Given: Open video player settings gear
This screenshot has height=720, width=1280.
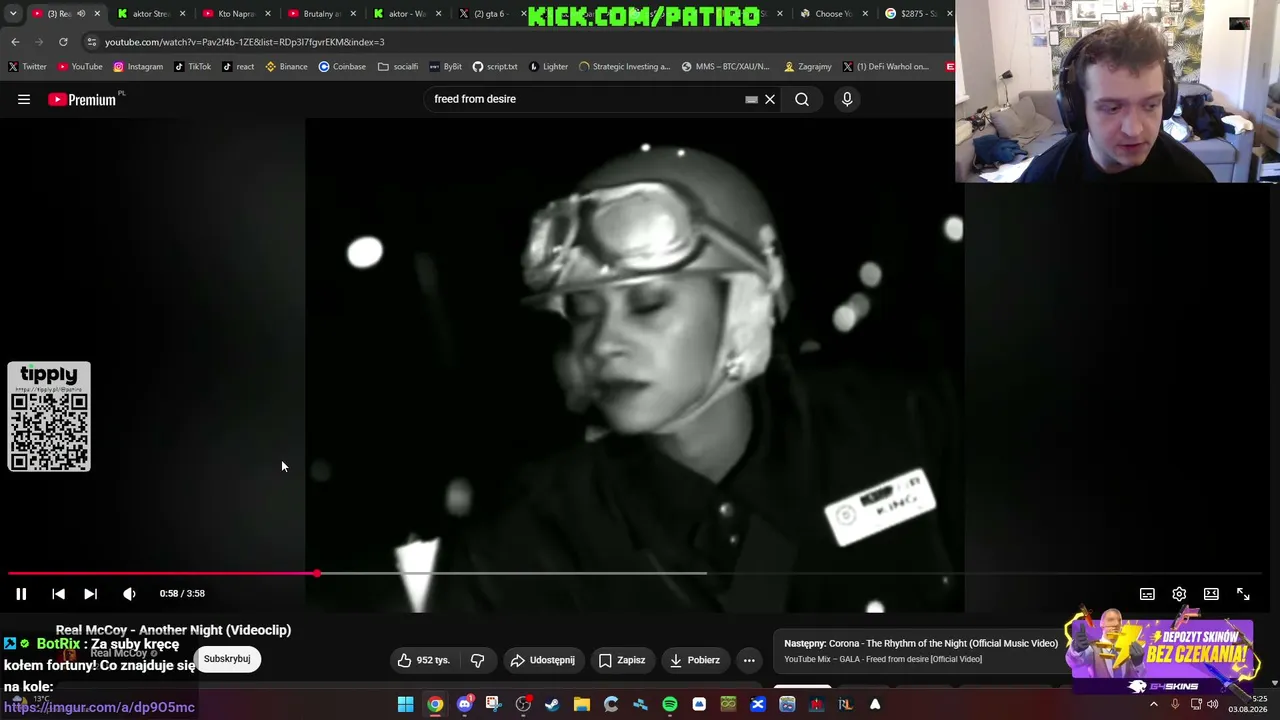Looking at the screenshot, I should pos(1179,594).
